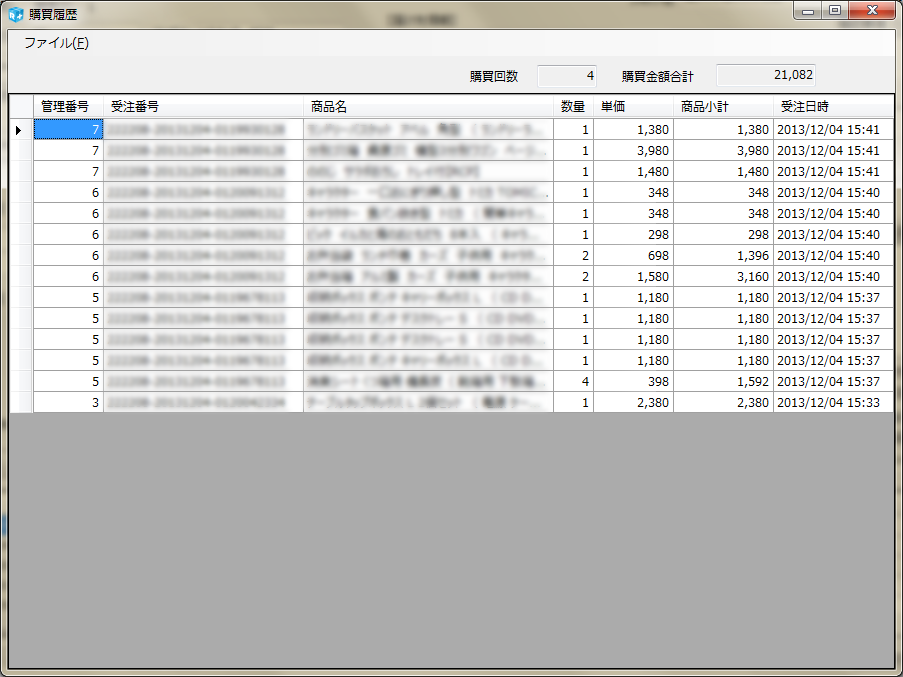Click the 単価 column header

pyautogui.click(x=633, y=107)
